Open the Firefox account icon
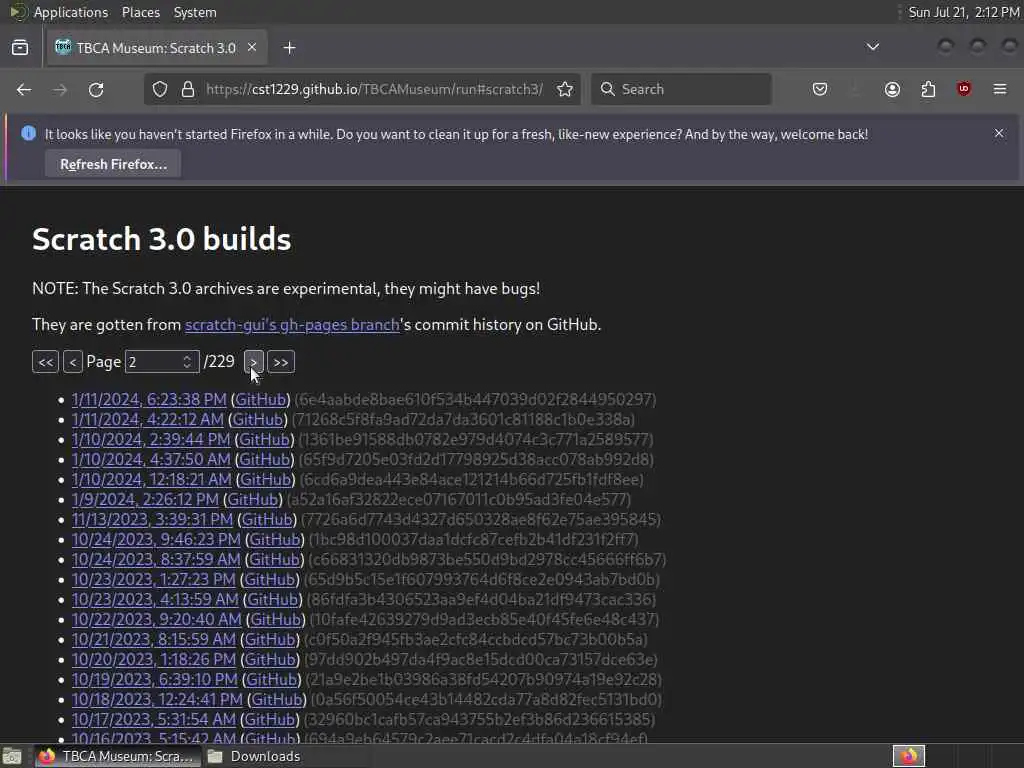 point(892,89)
